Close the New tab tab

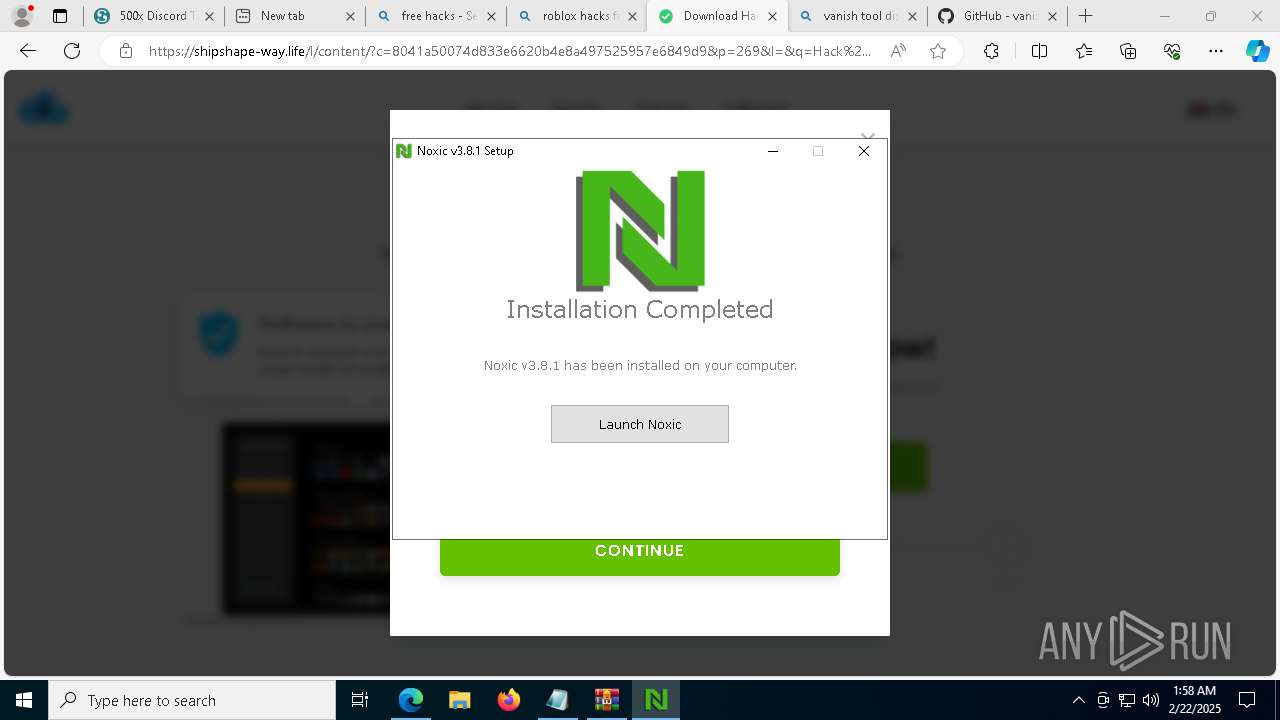click(x=350, y=16)
